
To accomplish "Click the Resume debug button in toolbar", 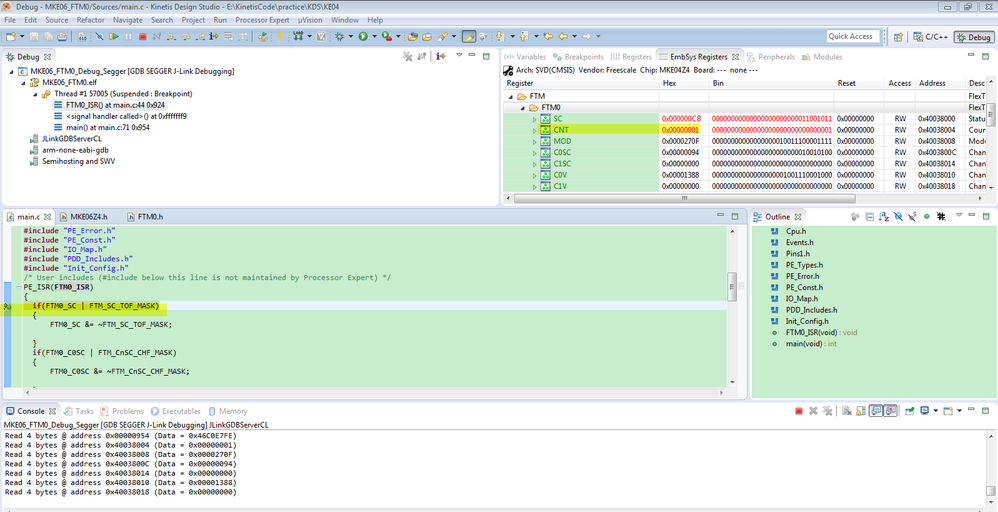I will pos(114,36).
